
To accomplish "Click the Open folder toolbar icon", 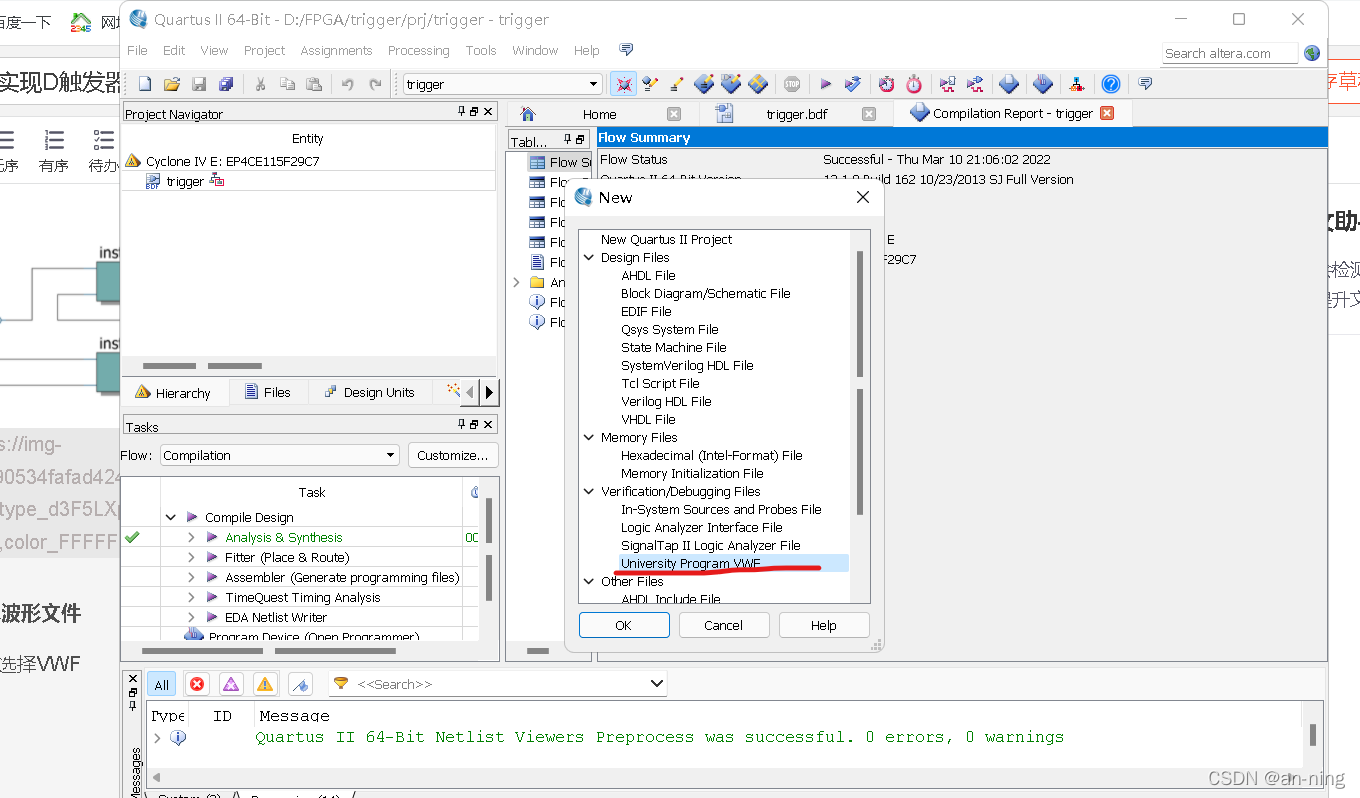I will point(172,84).
